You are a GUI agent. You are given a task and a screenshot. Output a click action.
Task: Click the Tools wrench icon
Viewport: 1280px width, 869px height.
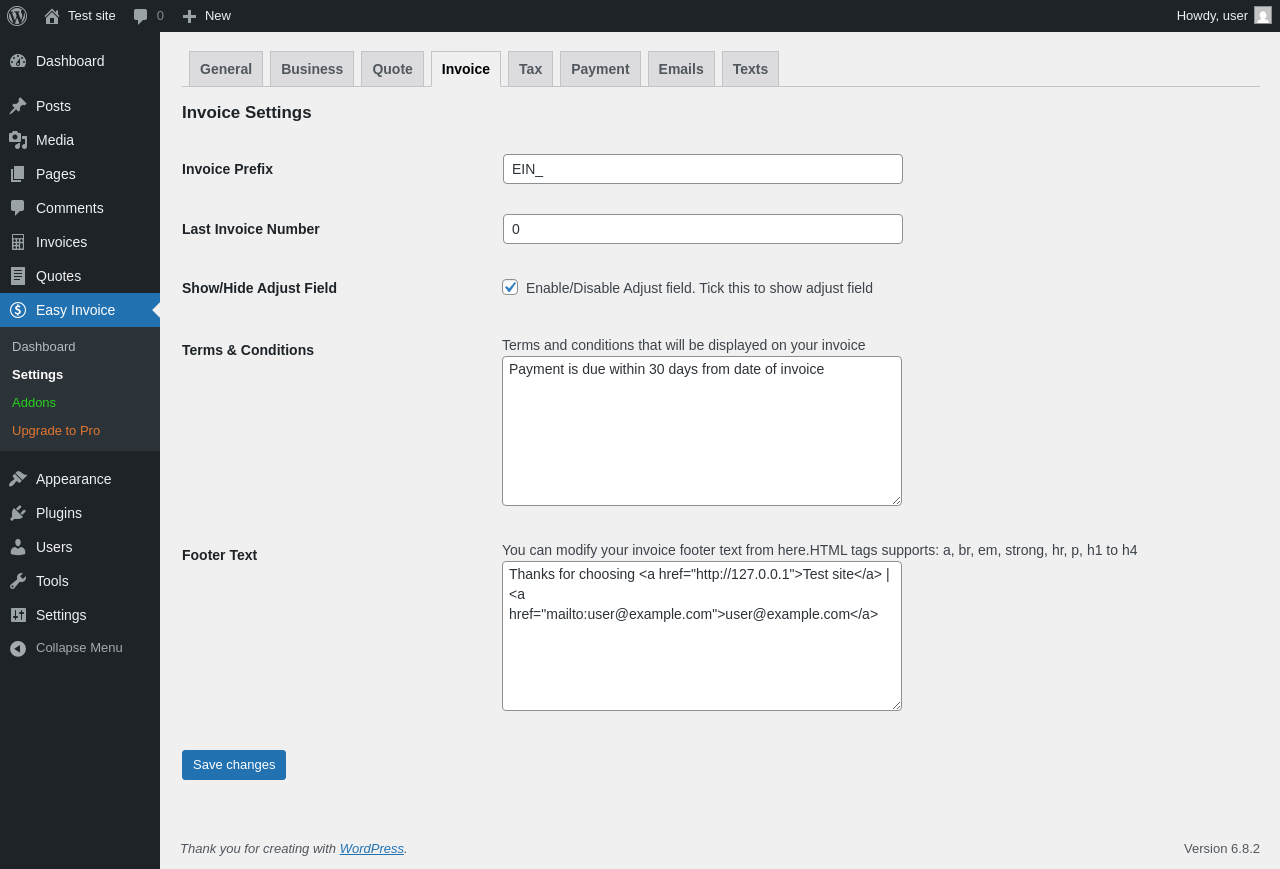tap(18, 581)
